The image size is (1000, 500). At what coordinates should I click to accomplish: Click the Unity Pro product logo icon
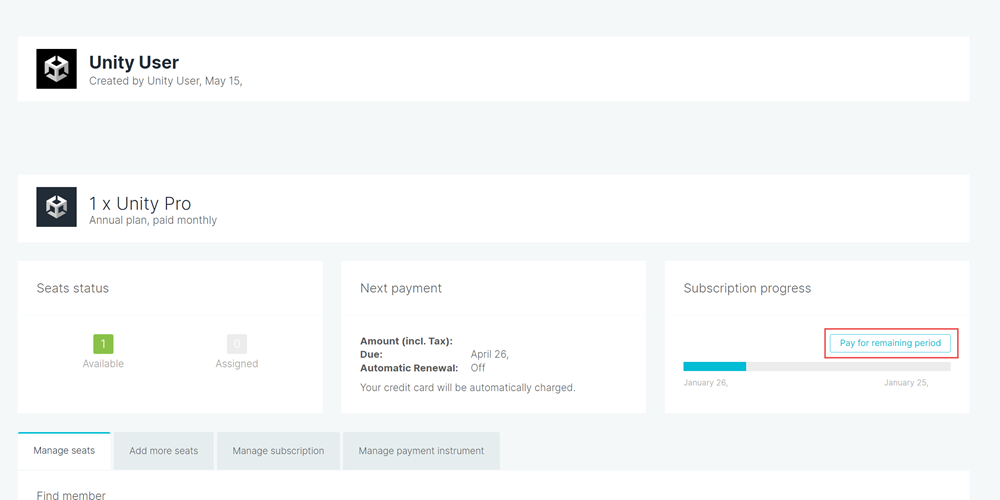[56, 207]
